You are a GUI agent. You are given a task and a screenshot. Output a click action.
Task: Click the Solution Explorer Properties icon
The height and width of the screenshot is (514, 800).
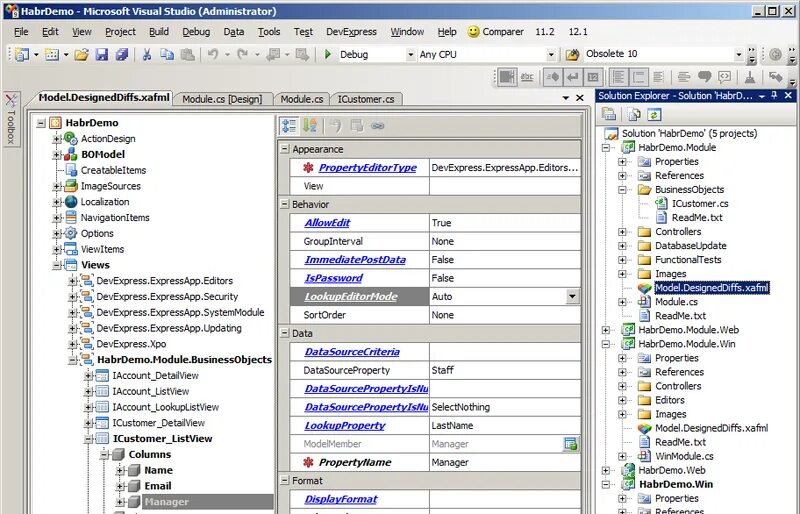click(609, 114)
